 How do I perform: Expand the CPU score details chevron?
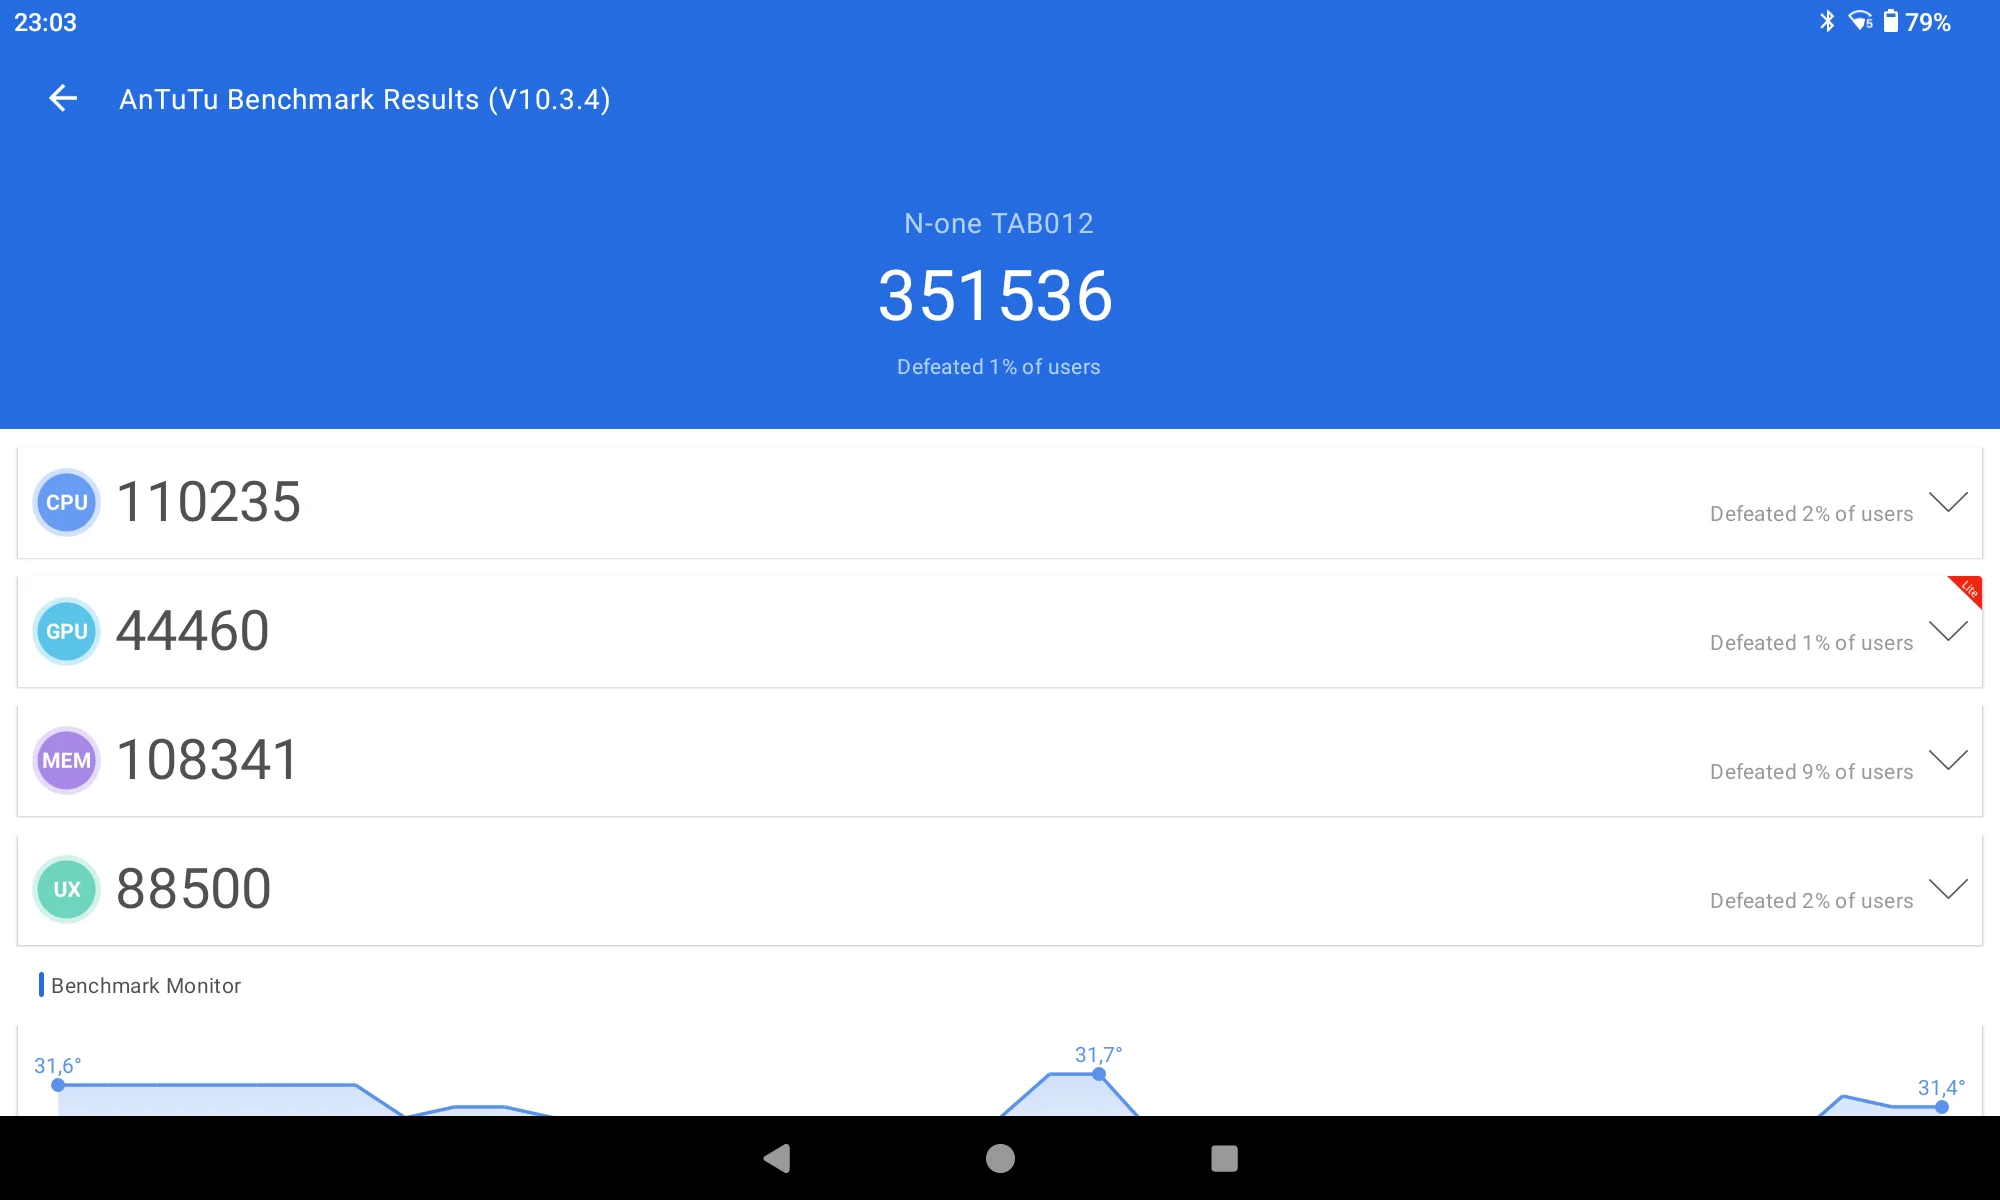click(x=1948, y=501)
